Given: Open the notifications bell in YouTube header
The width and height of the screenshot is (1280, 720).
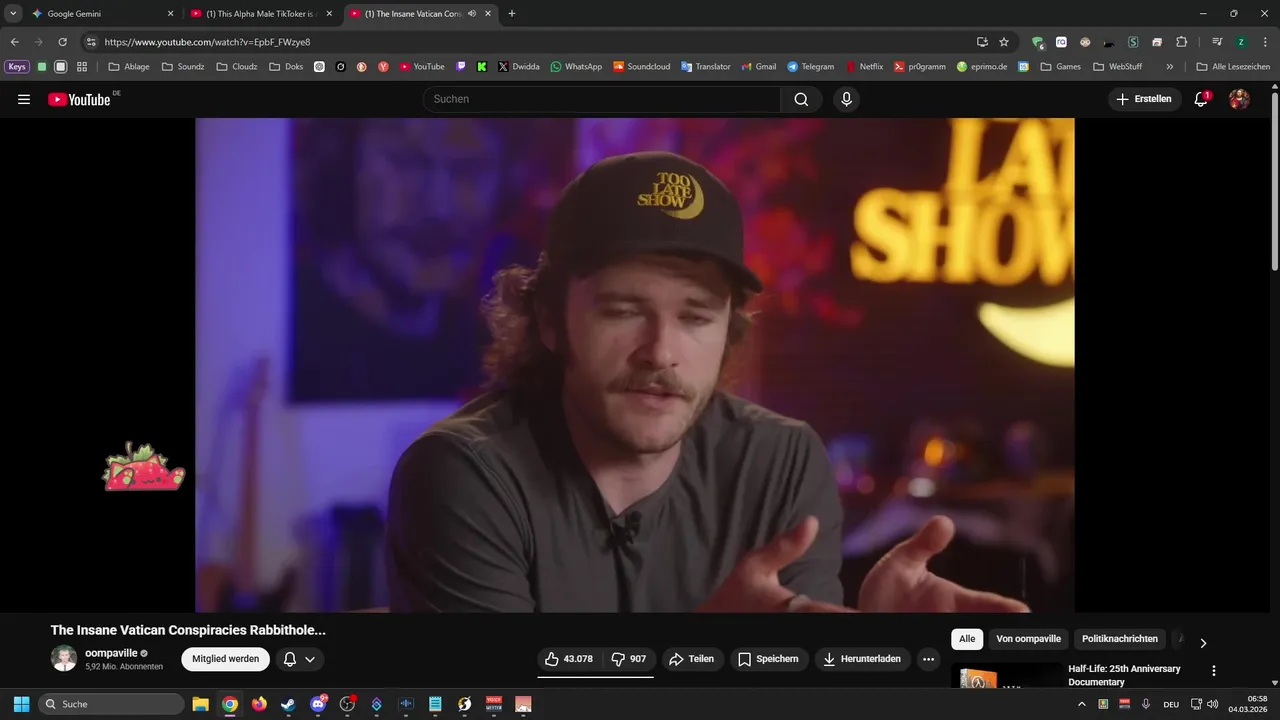Looking at the screenshot, I should coord(1201,99).
